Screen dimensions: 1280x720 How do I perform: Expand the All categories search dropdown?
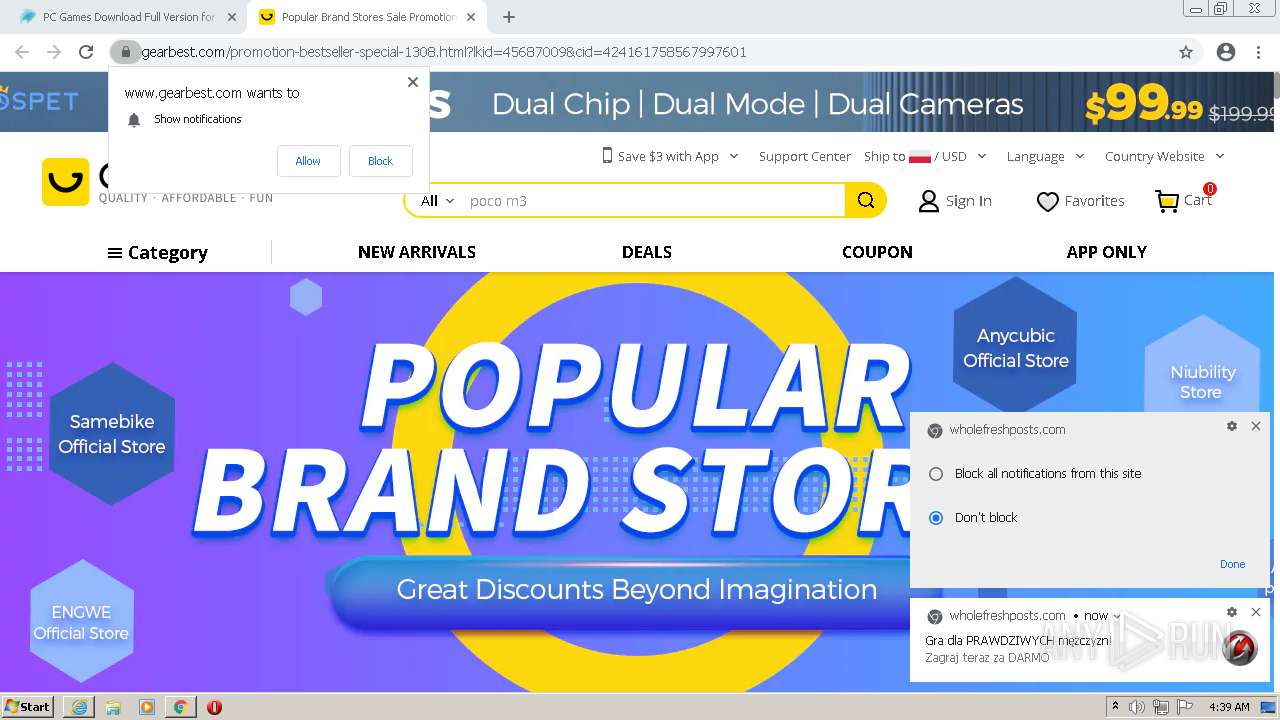tap(437, 201)
